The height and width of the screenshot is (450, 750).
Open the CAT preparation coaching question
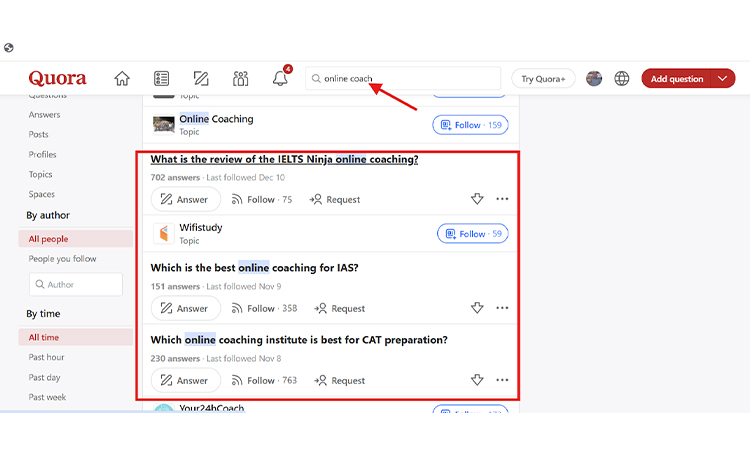pyautogui.click(x=299, y=340)
